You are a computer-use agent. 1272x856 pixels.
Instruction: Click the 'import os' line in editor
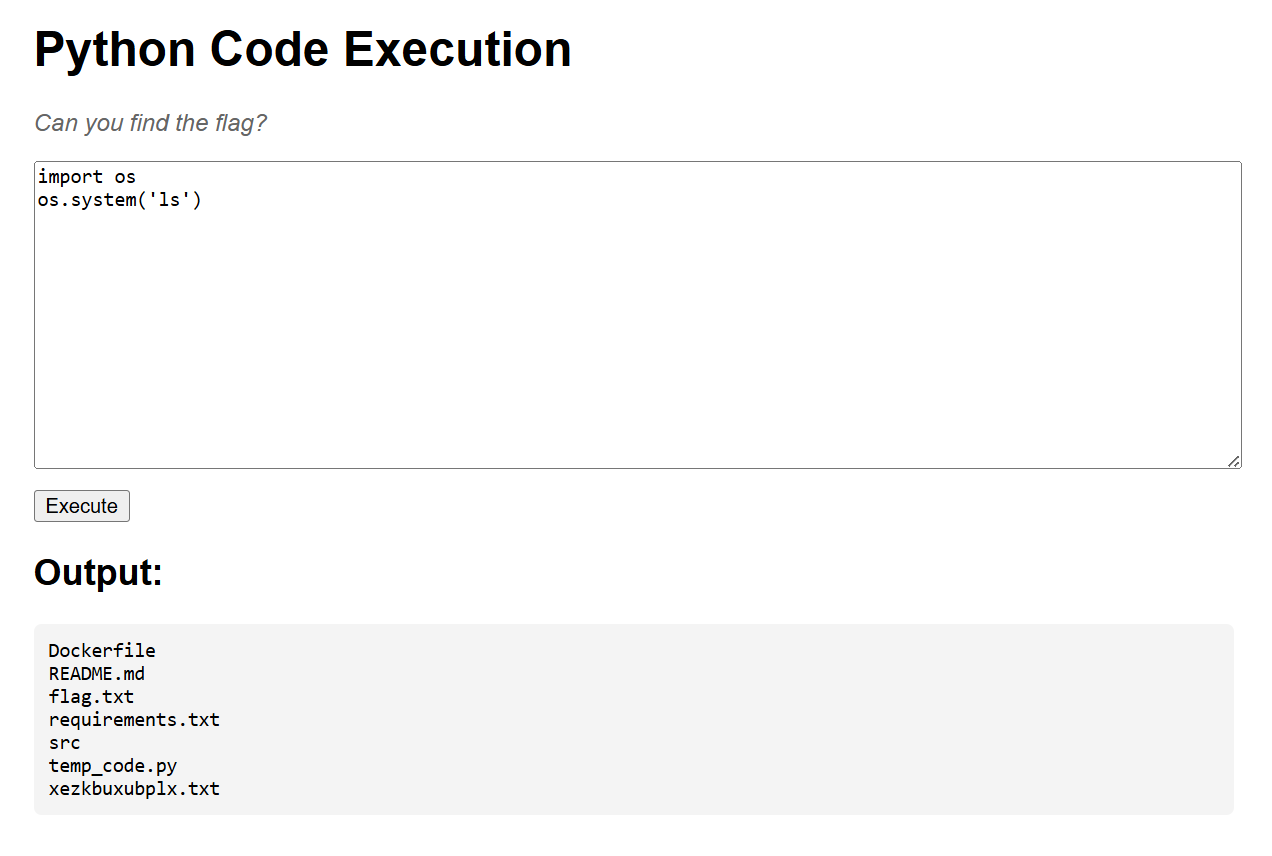[87, 177]
